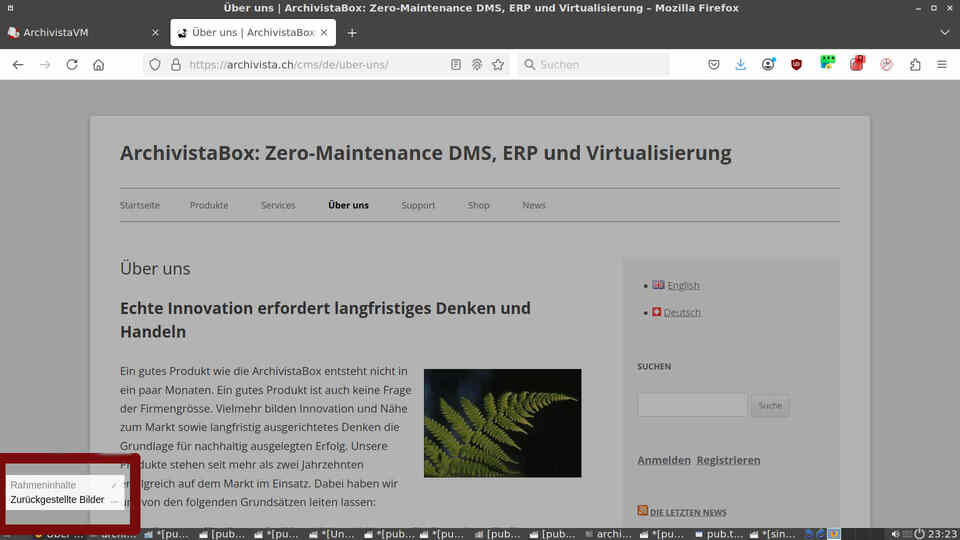This screenshot has width=960, height=540.
Task: Click the Firefox Suchen search box
Action: coord(593,64)
